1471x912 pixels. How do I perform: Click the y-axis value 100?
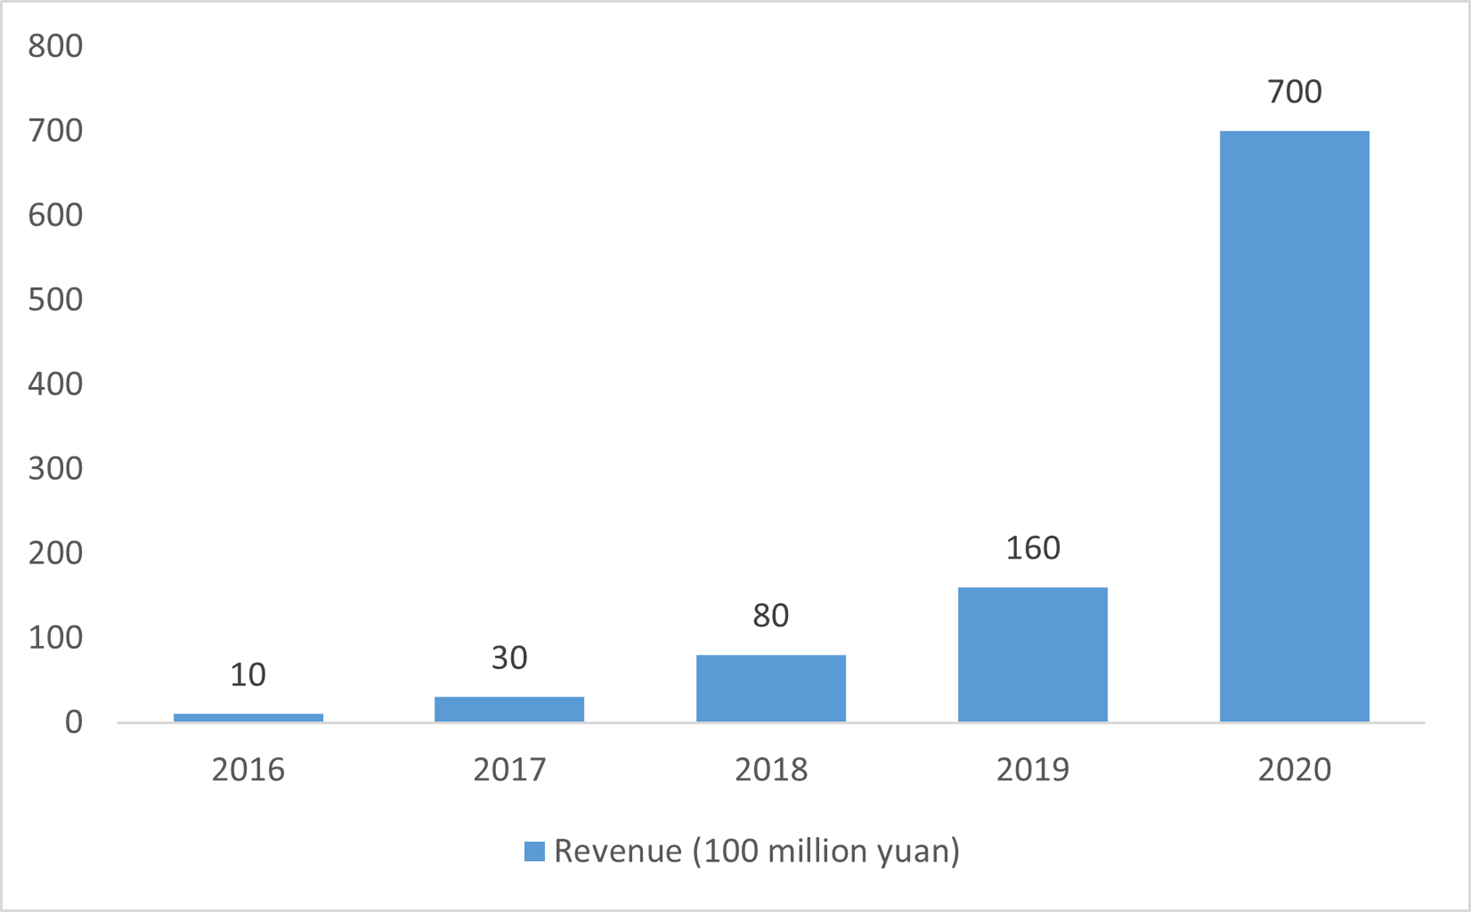[x=56, y=637]
